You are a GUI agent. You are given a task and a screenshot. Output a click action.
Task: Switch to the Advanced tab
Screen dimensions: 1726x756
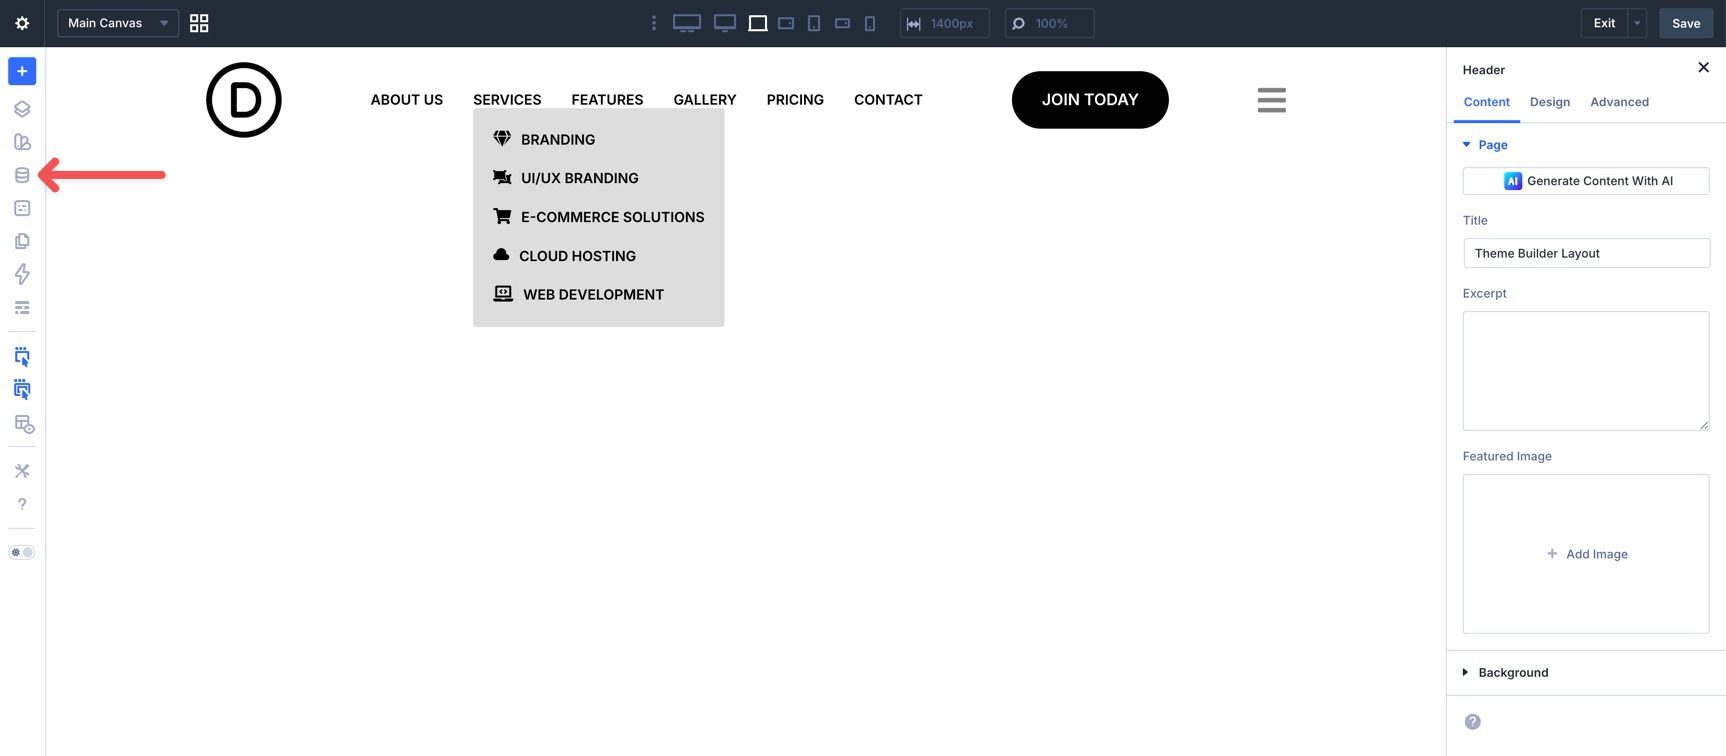[1620, 102]
